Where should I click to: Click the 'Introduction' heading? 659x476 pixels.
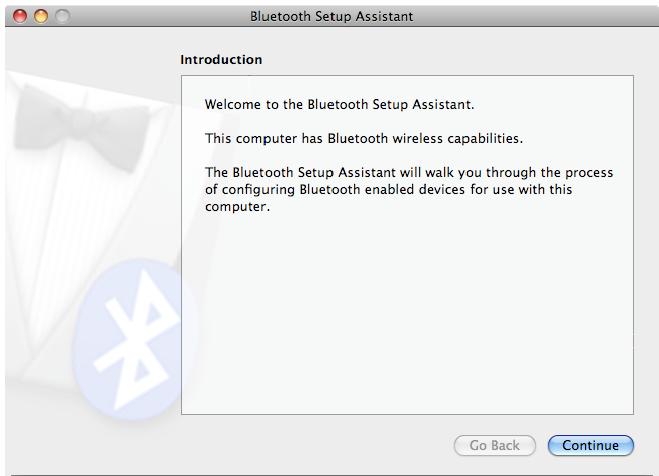[x=221, y=60]
